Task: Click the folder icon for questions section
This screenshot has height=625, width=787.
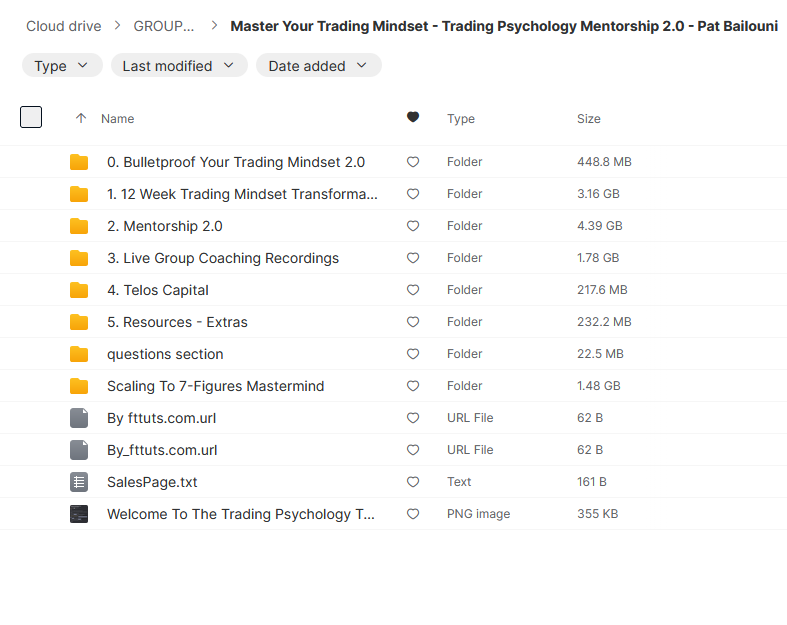Action: click(x=79, y=354)
